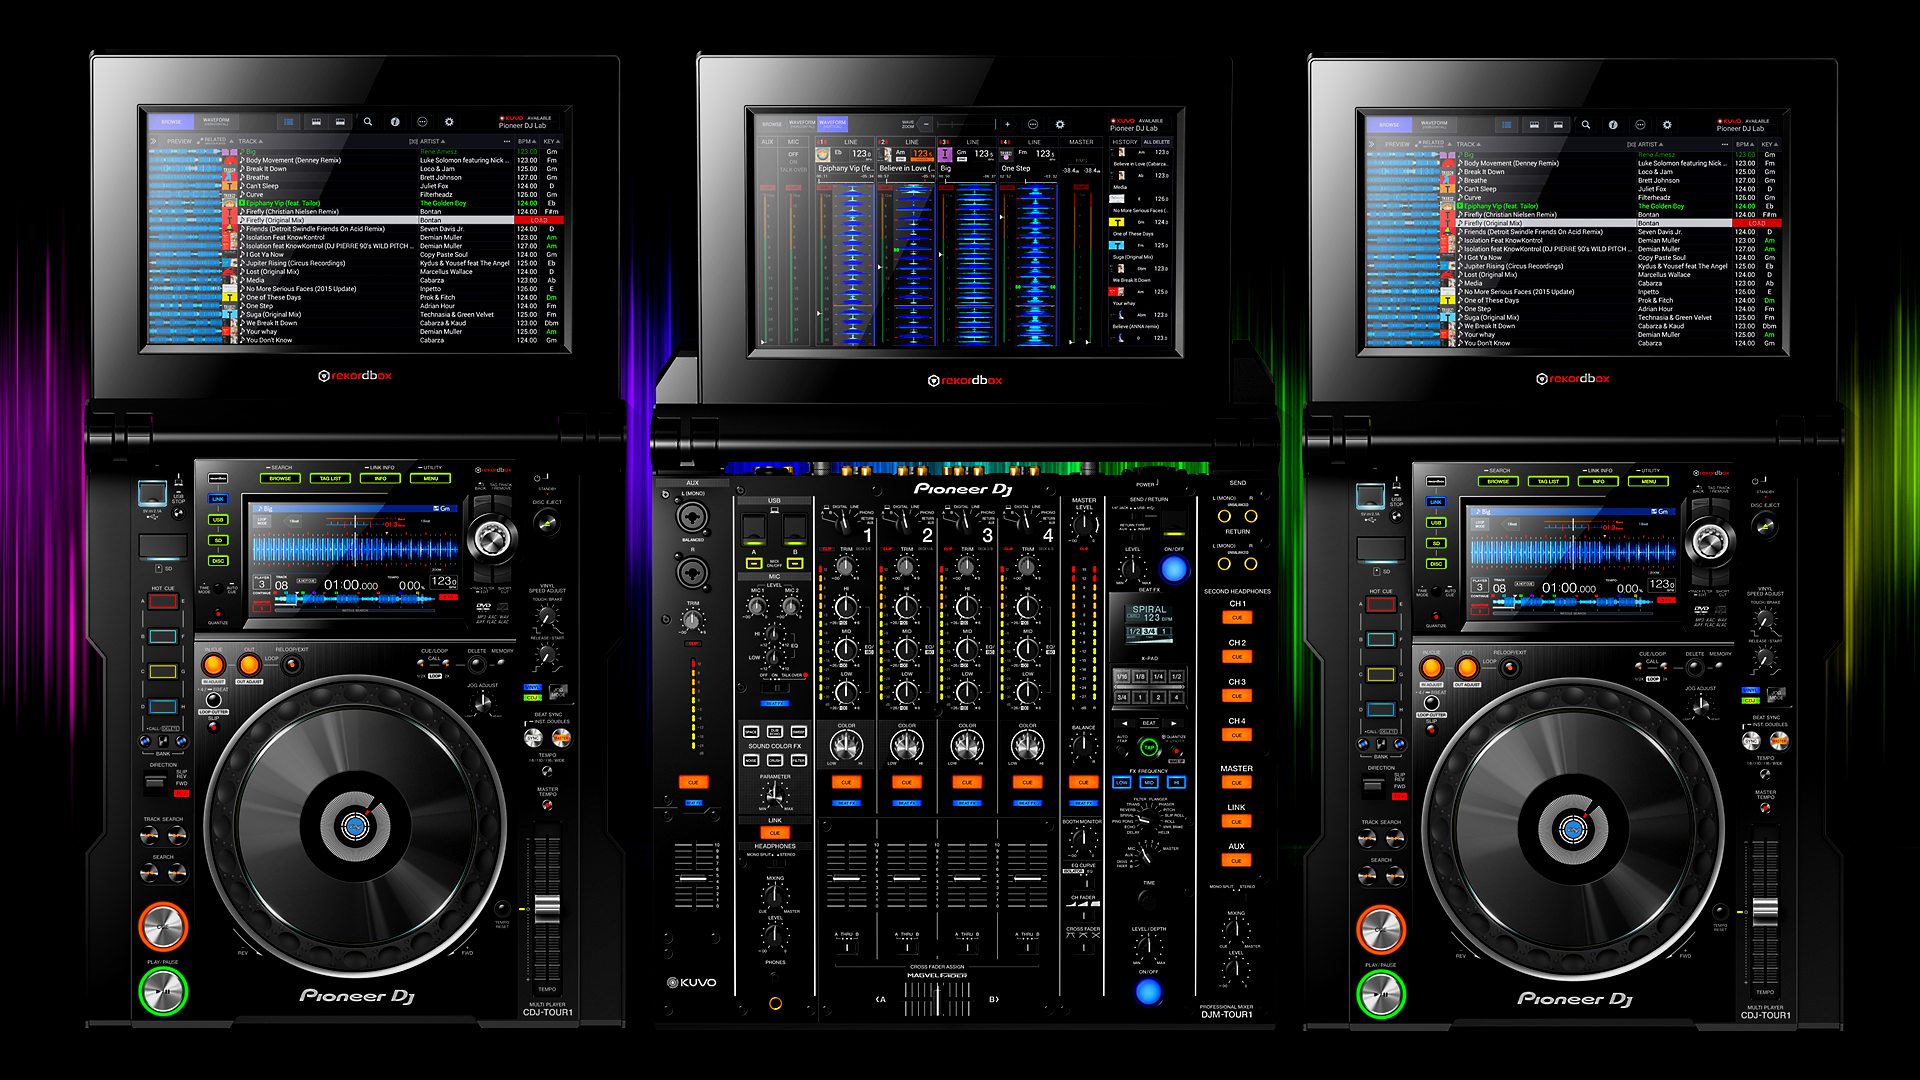
Task: Hit the orange CUE button on left CDJ
Action: point(163,925)
